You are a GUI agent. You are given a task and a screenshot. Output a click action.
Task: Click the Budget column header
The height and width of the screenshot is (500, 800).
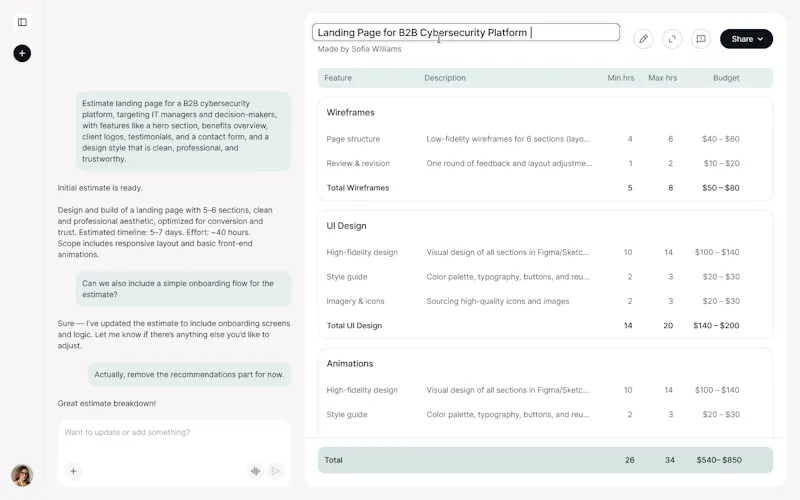[726, 78]
